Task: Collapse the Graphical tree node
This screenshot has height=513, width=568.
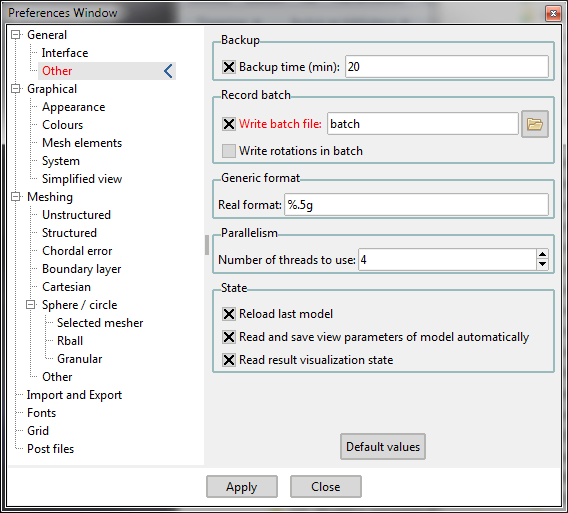Action: [x=16, y=89]
